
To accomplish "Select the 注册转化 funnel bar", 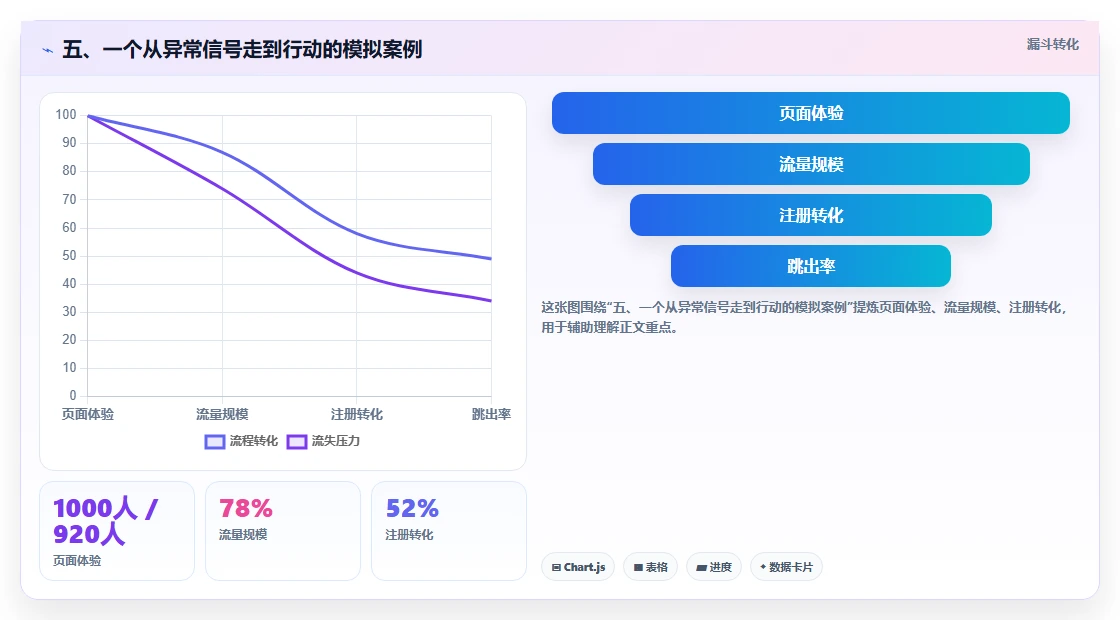I will tap(811, 215).
